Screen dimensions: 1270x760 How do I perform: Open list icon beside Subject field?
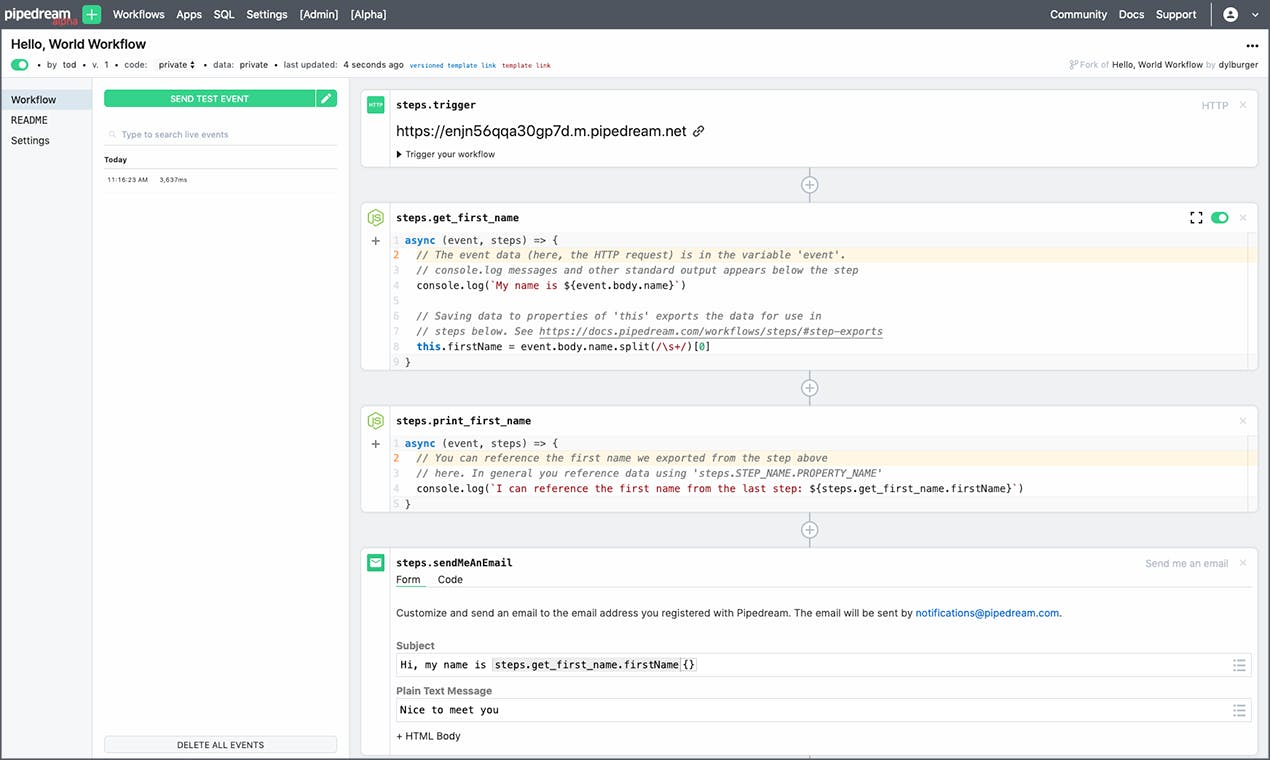(1239, 665)
